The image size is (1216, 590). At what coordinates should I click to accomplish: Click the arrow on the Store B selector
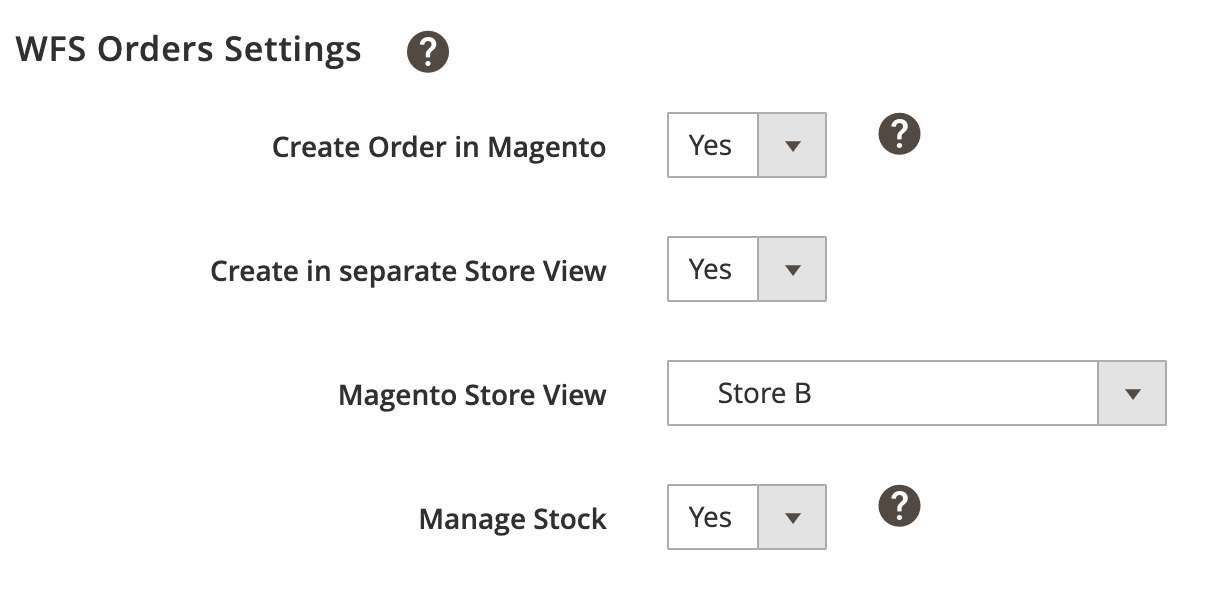point(1131,393)
